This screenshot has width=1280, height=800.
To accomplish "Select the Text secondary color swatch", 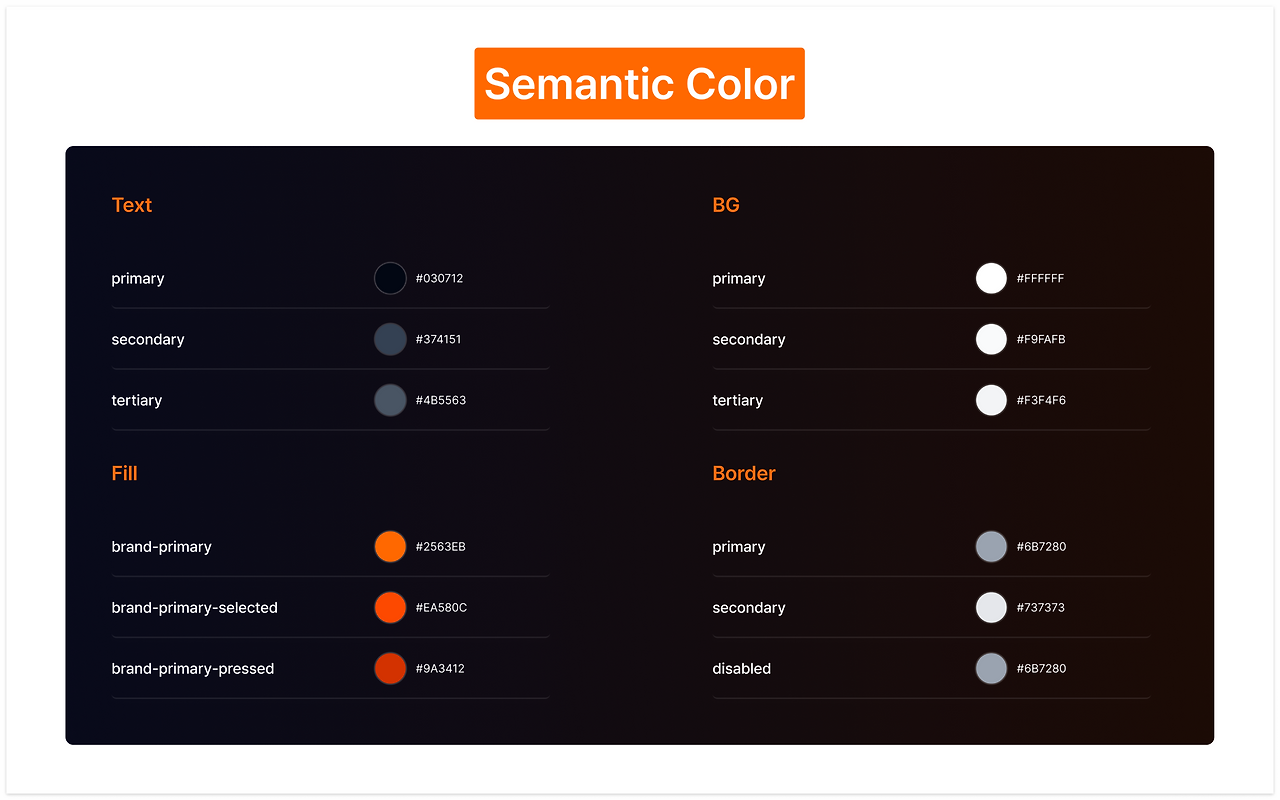I will 390,339.
